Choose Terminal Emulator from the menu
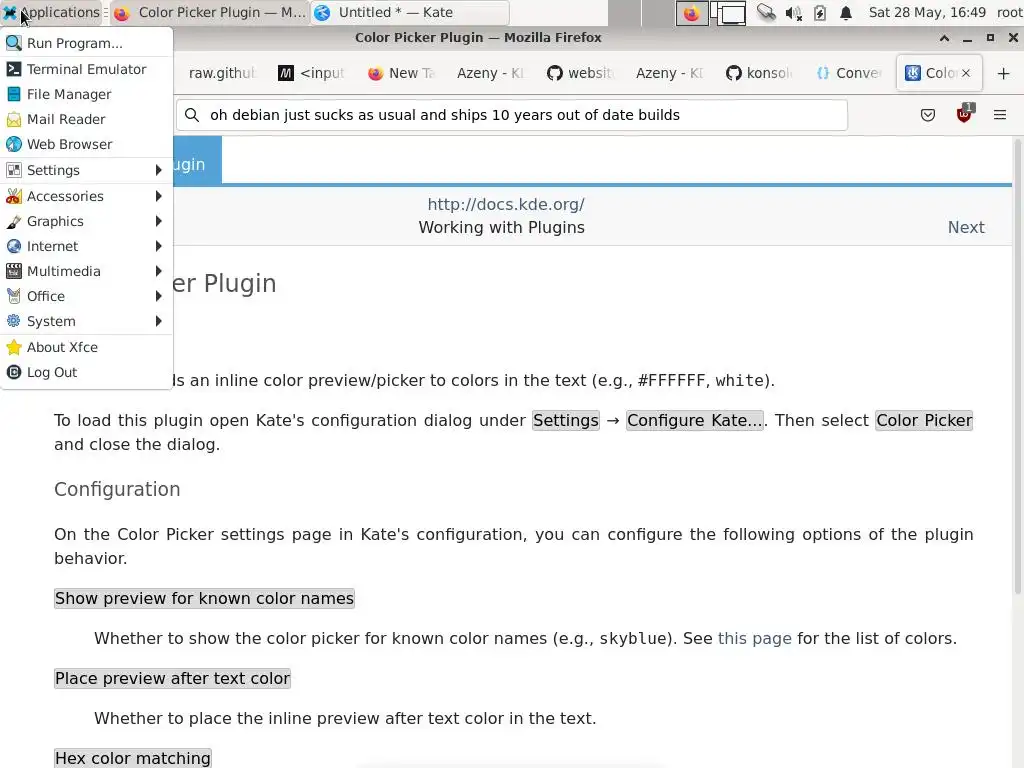The height and width of the screenshot is (768, 1024). tap(86, 69)
